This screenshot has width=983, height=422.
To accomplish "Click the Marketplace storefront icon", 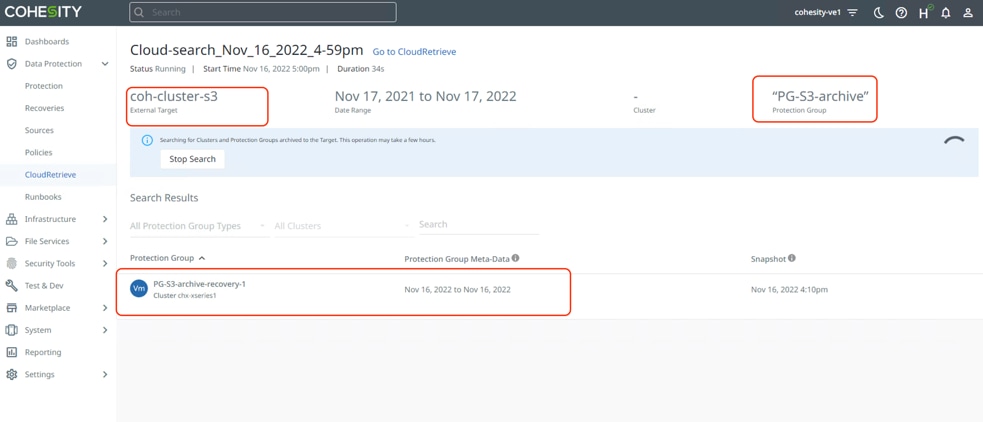I will 11,308.
